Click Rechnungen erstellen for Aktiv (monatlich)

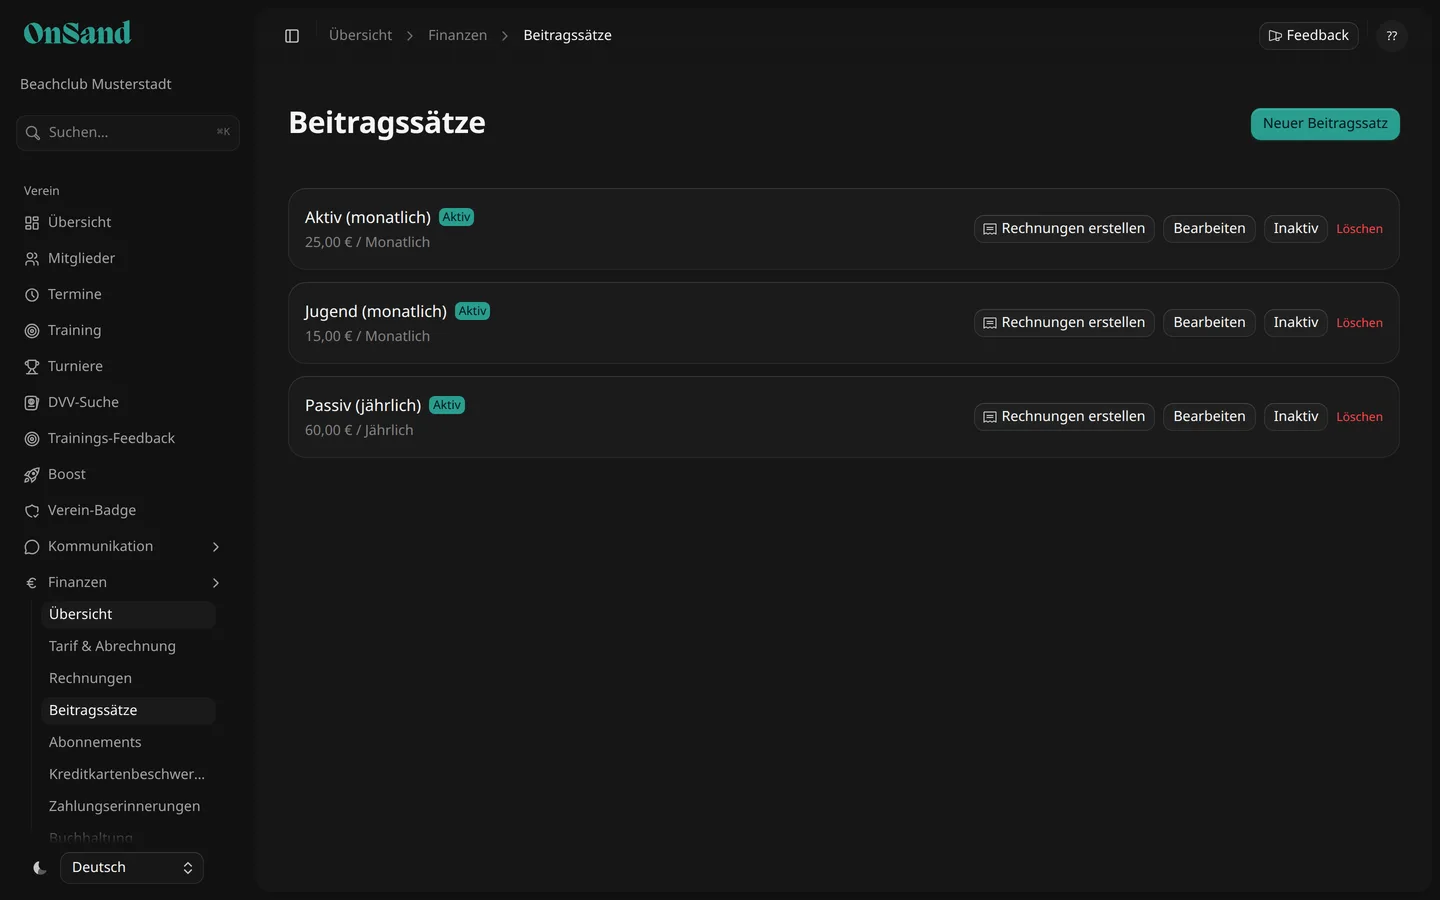tap(1064, 229)
